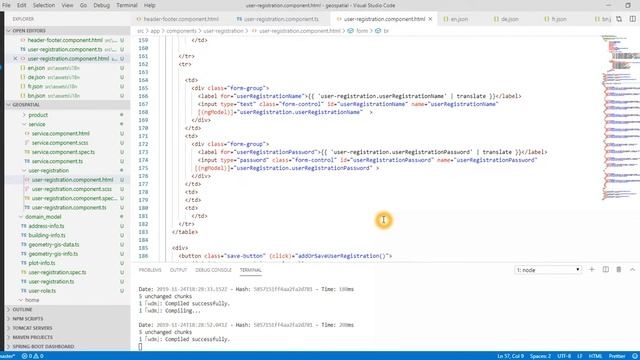Viewport: 640px width, 360px height.
Task: Click the split editor icon
Action: click(x=632, y=19)
